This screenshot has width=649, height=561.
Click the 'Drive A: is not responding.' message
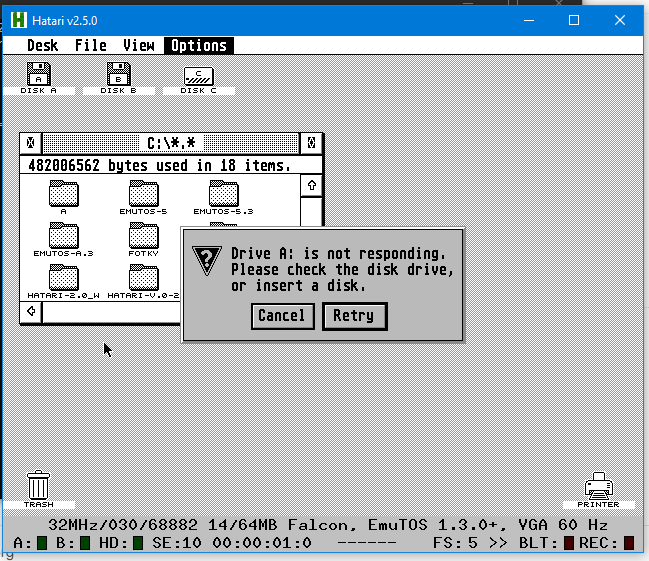pyautogui.click(x=338, y=253)
